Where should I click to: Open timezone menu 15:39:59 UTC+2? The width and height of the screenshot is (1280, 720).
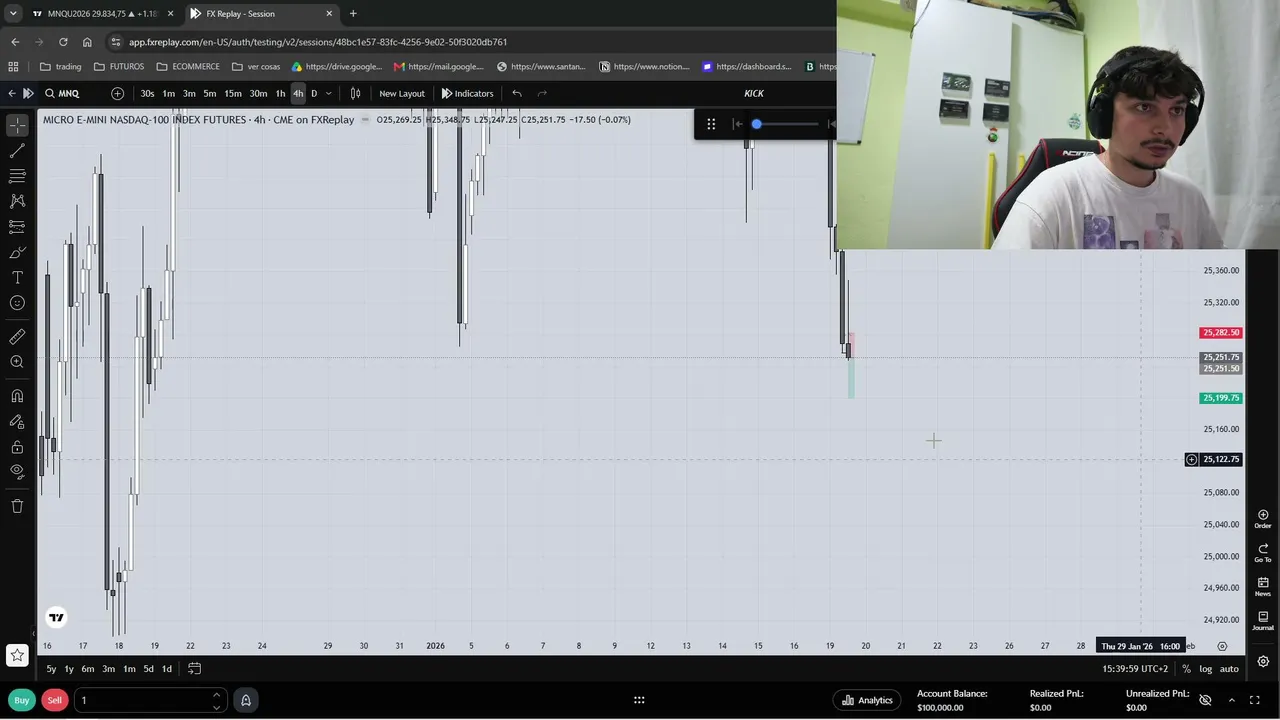[x=1135, y=669]
